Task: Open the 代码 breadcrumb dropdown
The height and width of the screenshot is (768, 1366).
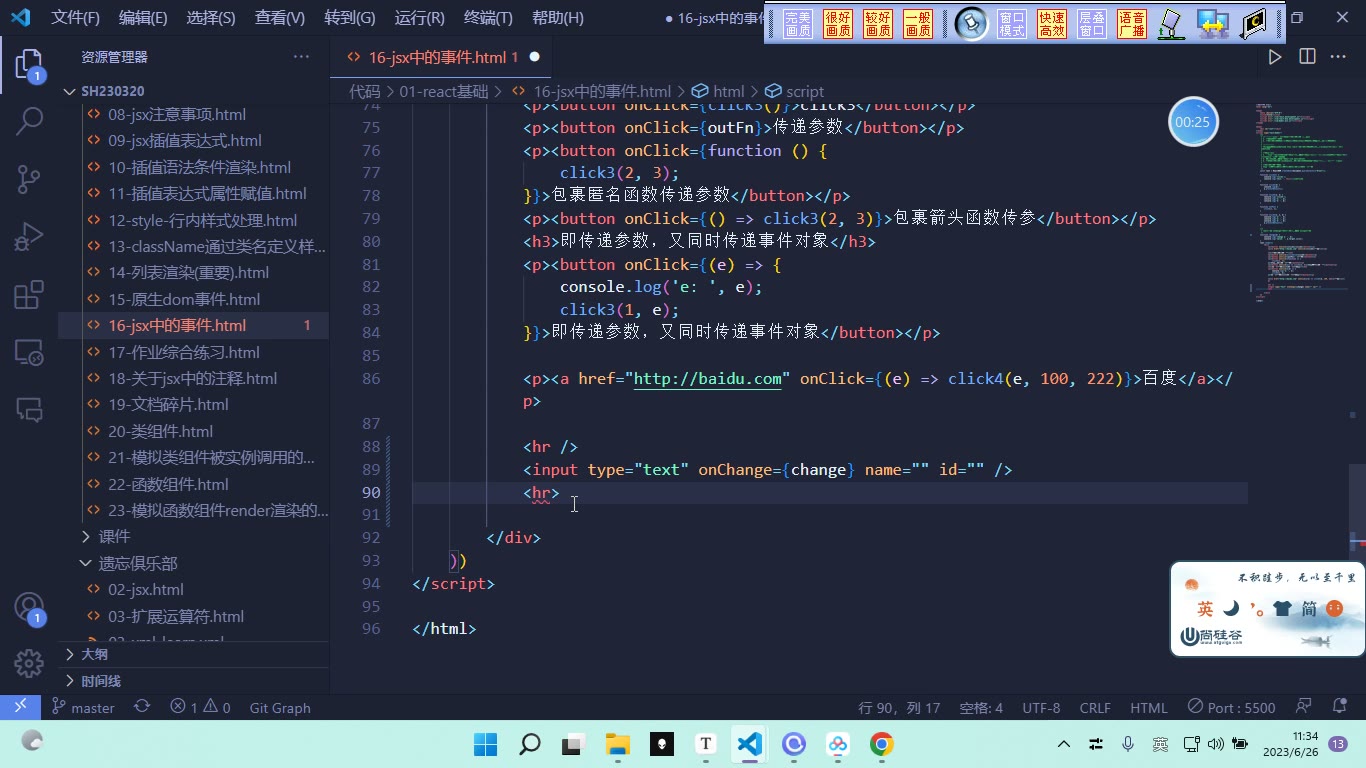Action: tap(365, 91)
